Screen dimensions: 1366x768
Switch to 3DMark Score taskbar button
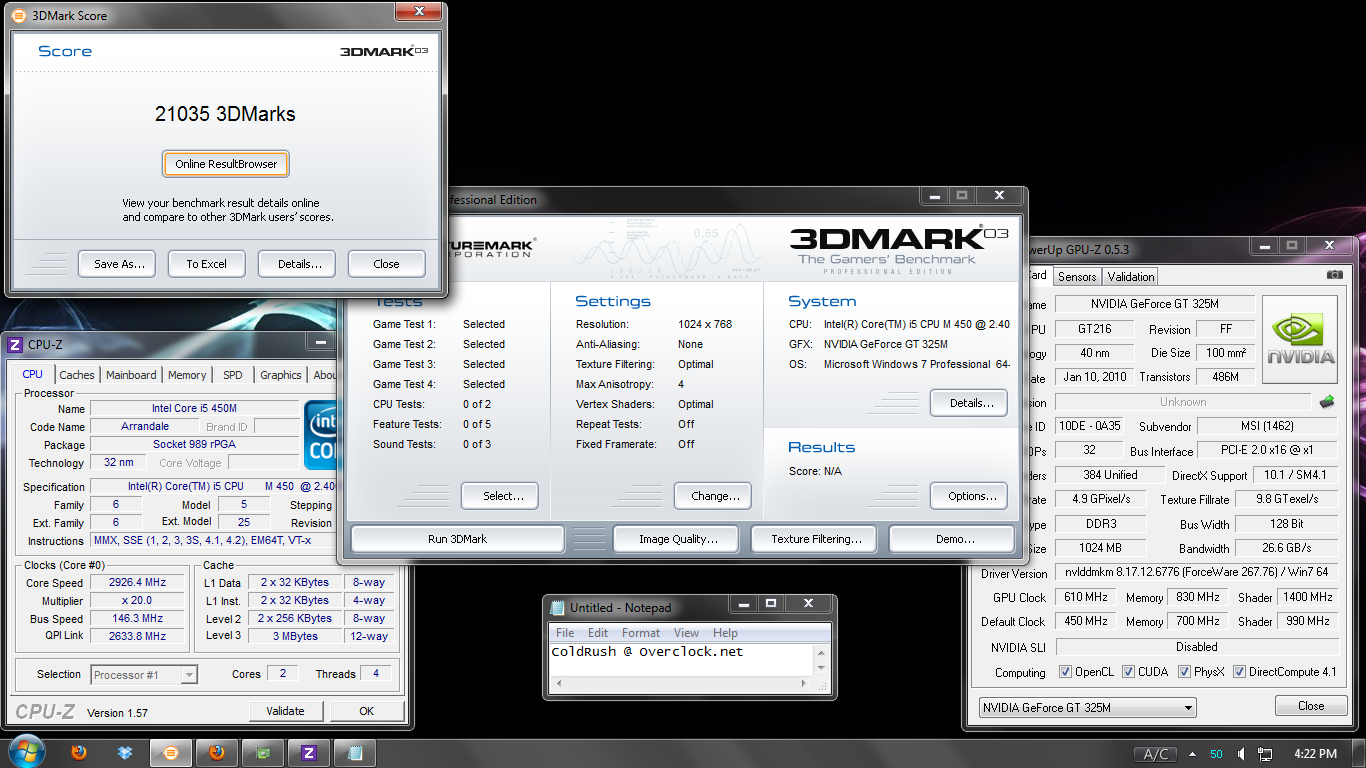click(171, 753)
